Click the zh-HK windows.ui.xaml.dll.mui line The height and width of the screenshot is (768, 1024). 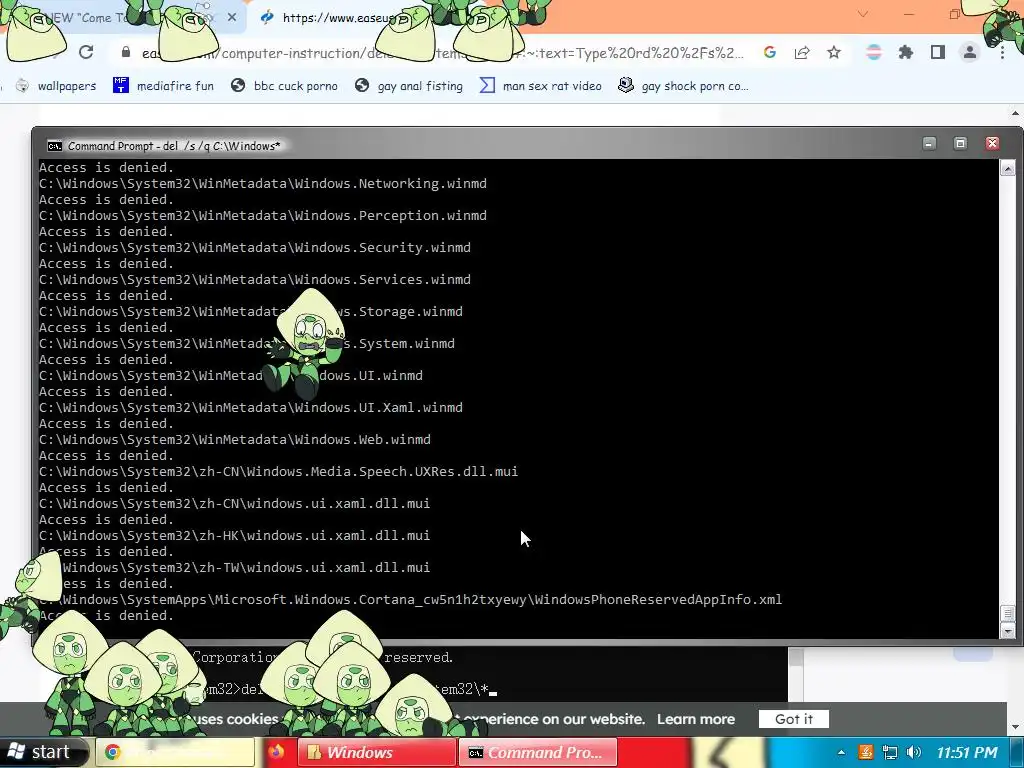(x=234, y=536)
